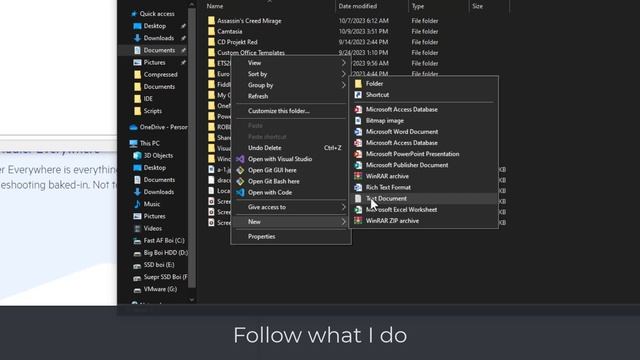The image size is (640, 360).
Task: Click Desktop under This PC
Action: pyautogui.click(x=154, y=167)
